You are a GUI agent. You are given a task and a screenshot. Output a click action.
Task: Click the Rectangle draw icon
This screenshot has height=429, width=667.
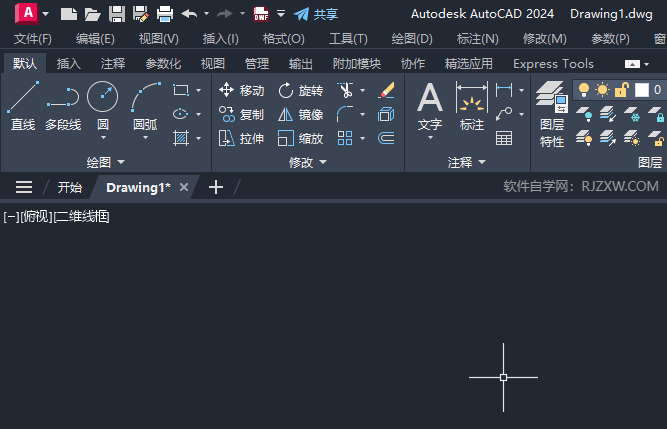pos(181,90)
